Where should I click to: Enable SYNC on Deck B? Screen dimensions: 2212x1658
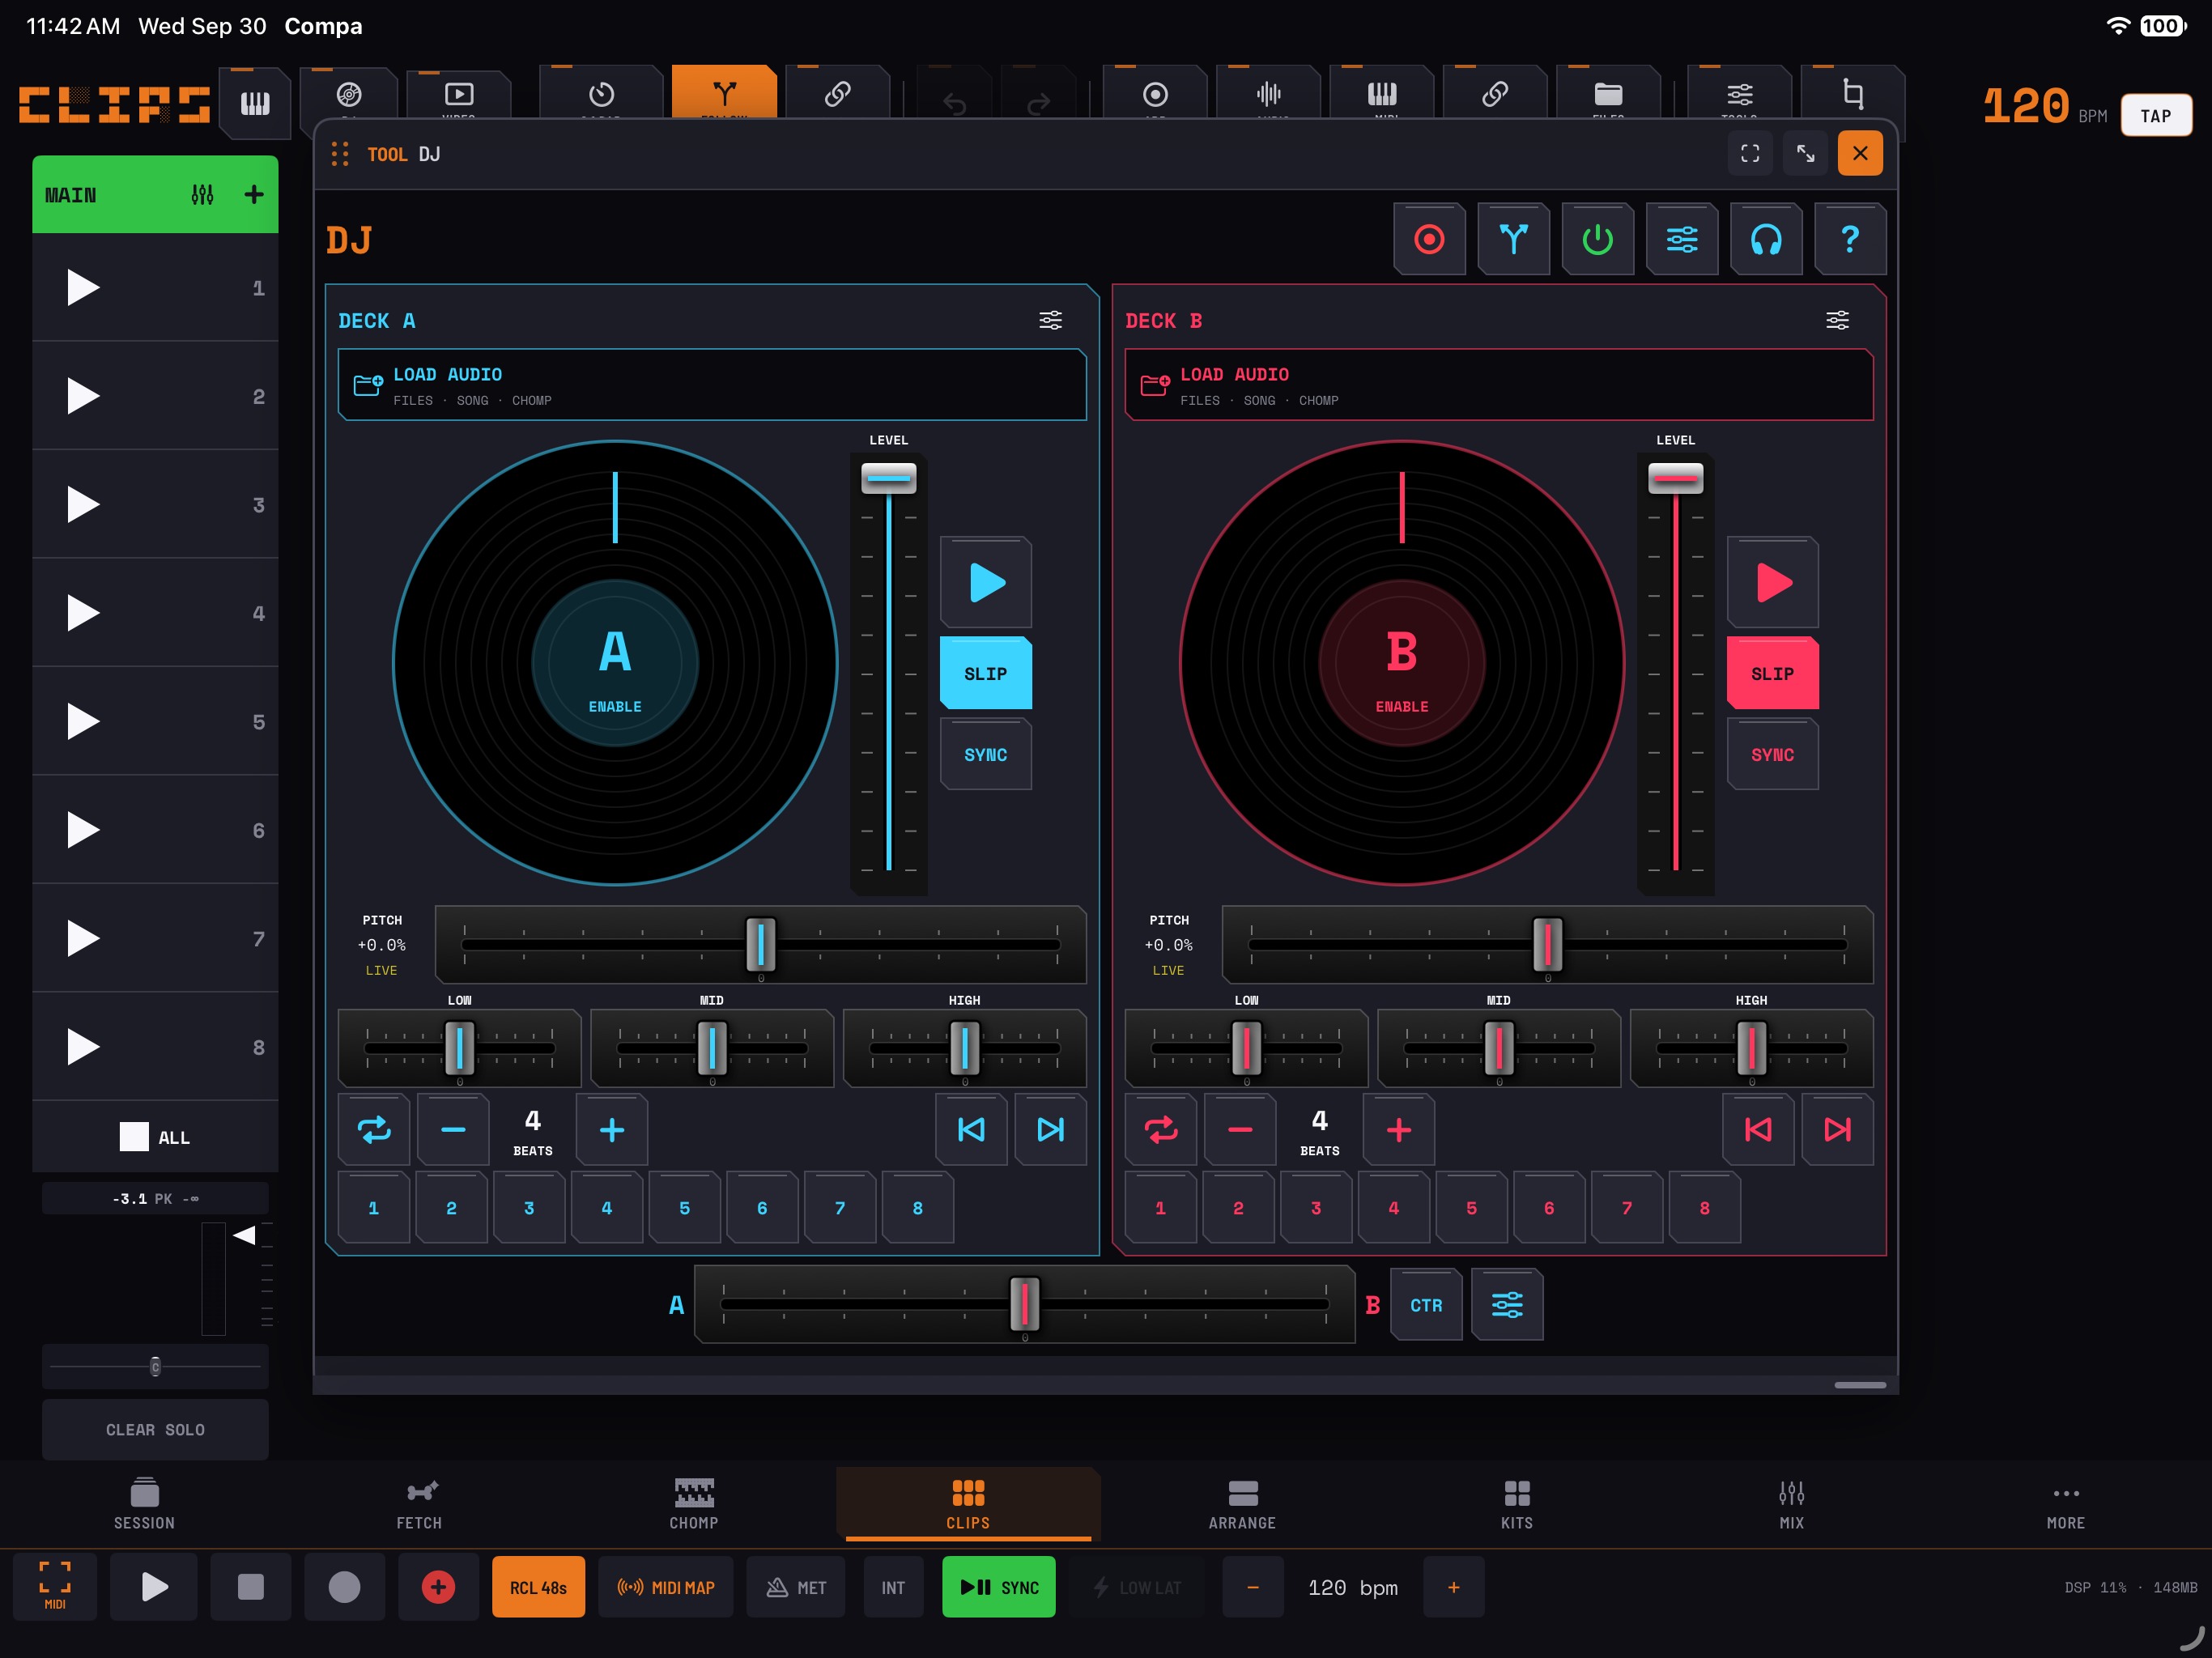[x=1772, y=754]
